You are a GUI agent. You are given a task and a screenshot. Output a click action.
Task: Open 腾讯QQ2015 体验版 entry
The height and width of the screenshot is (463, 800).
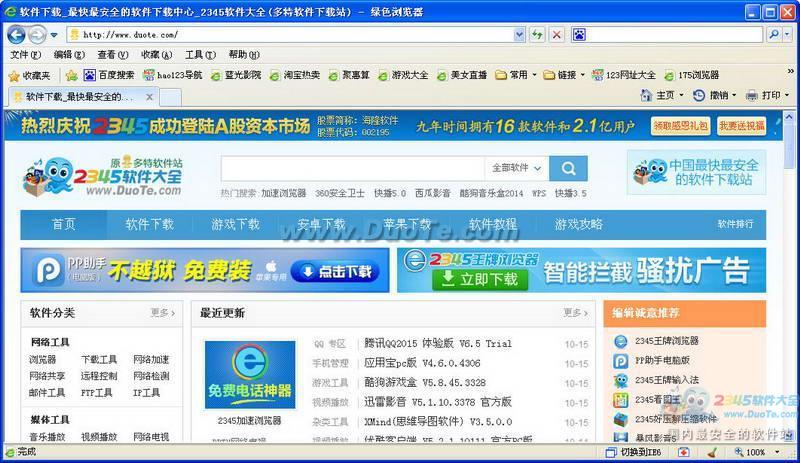[x=438, y=344]
